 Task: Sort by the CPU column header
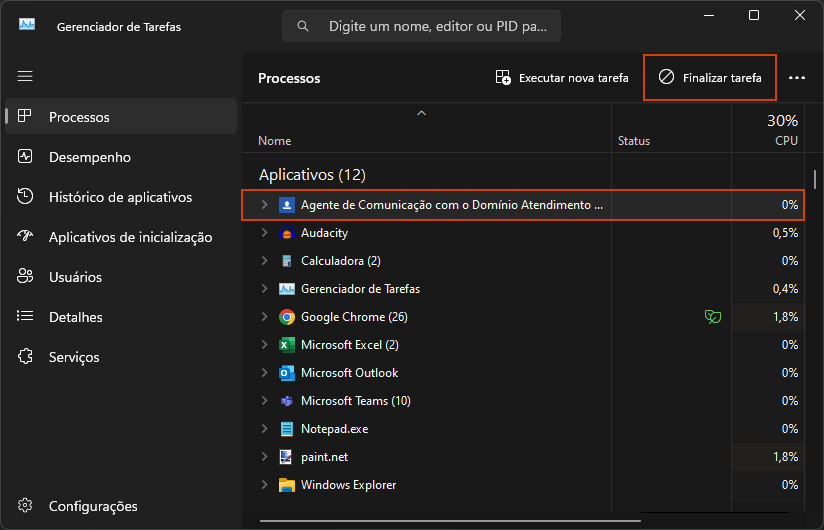[786, 141]
